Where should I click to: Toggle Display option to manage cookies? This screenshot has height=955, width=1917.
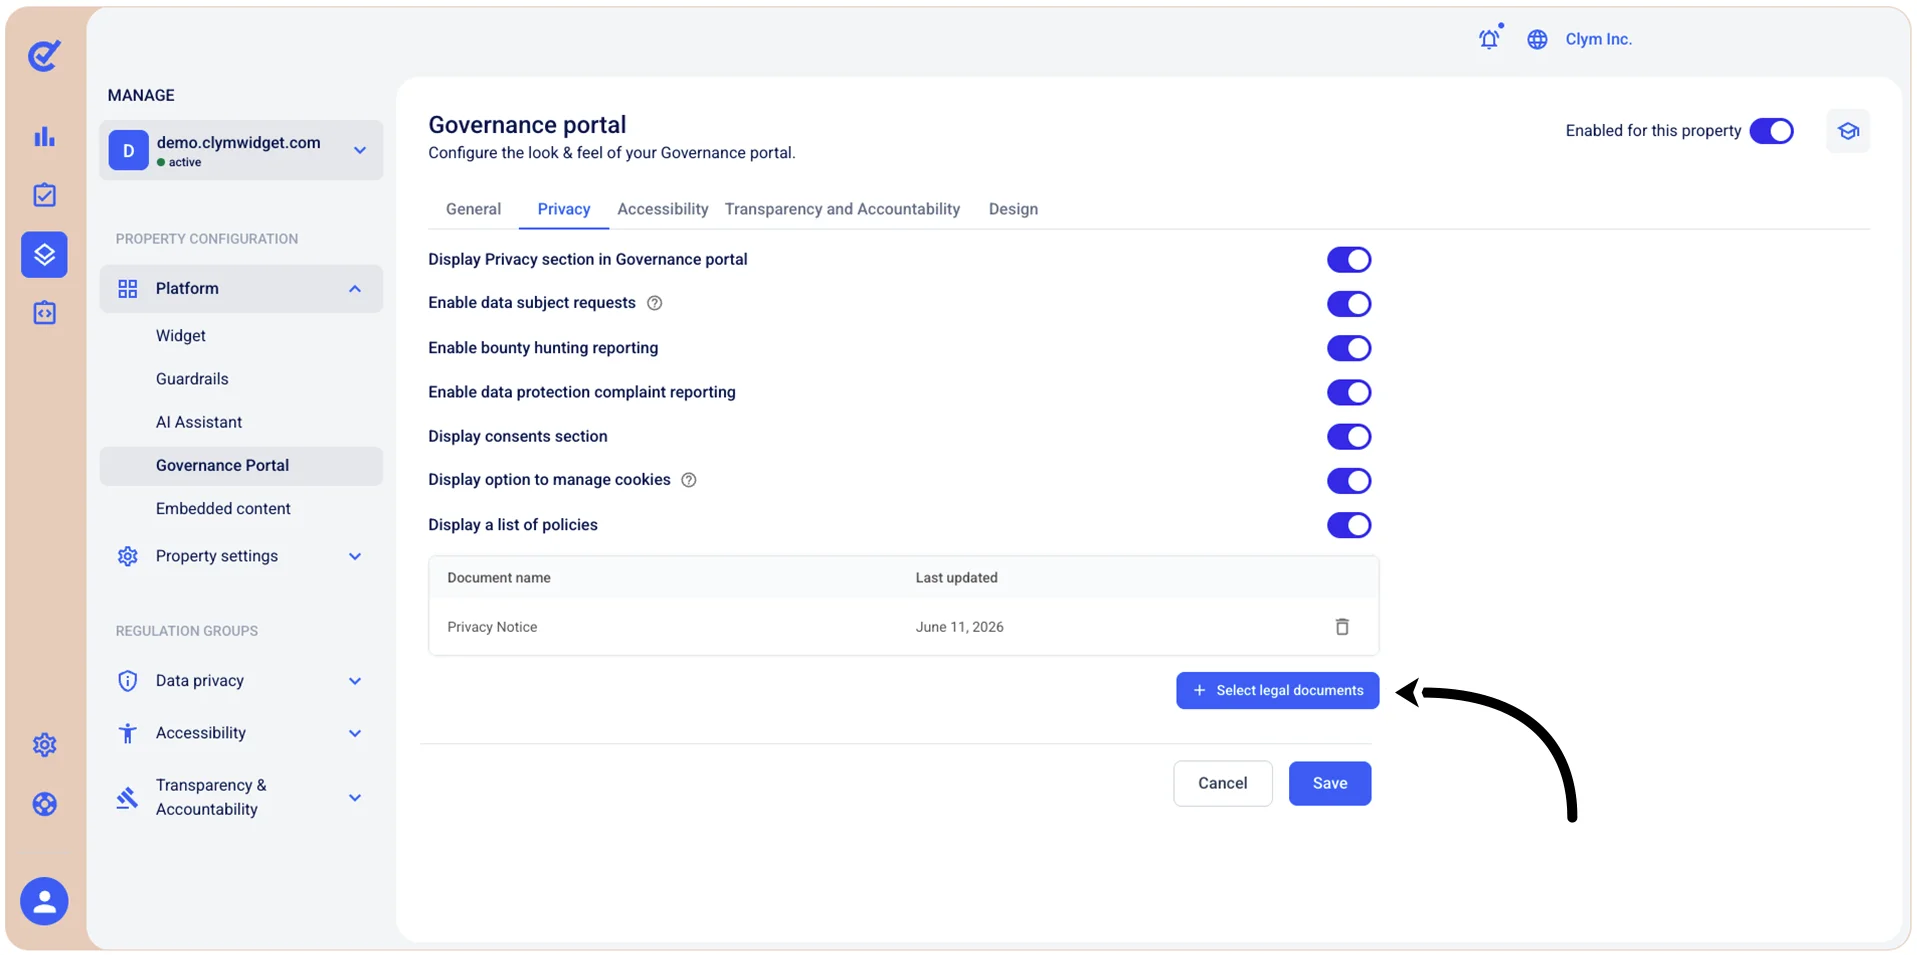(x=1349, y=481)
